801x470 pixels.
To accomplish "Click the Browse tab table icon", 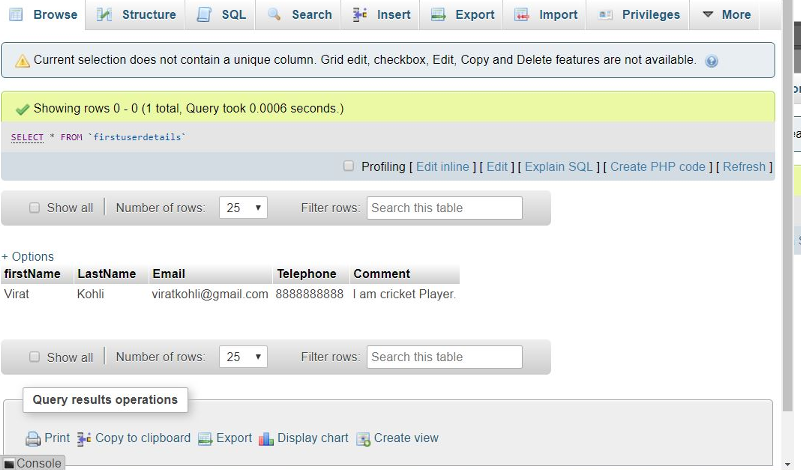I will pyautogui.click(x=16, y=14).
